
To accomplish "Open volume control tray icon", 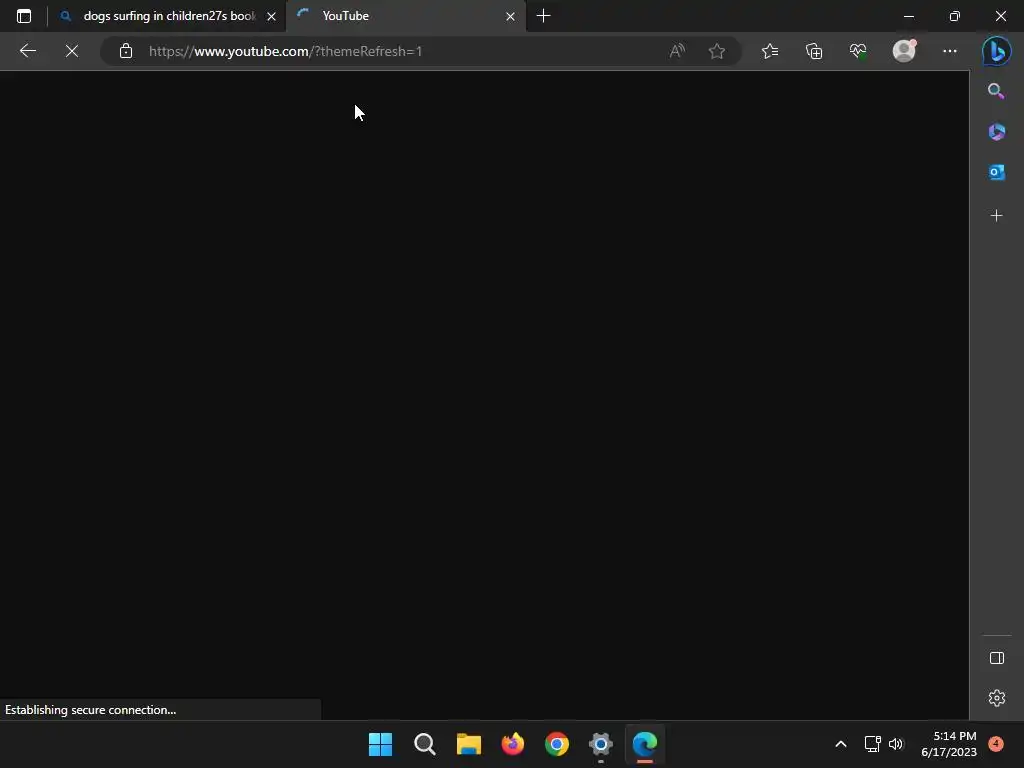I will [896, 744].
